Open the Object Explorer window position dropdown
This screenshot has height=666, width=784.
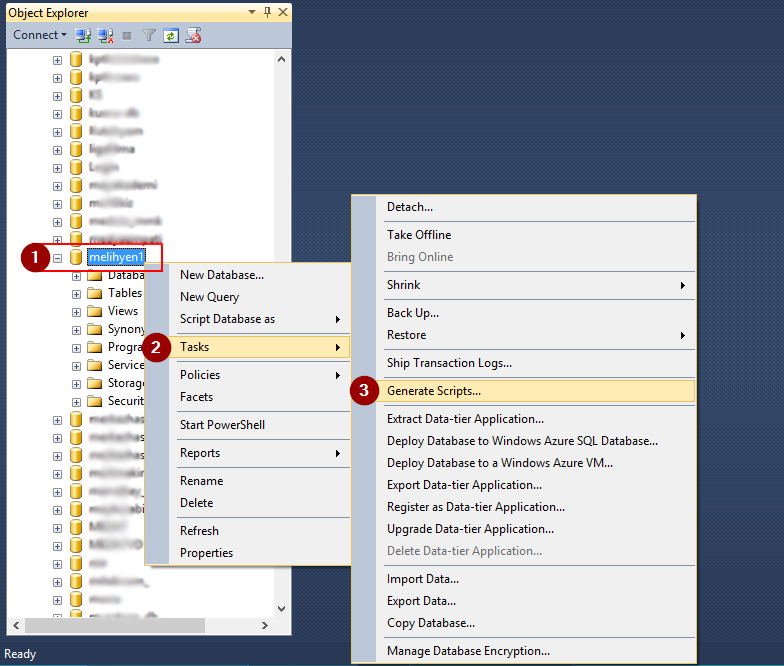[x=251, y=13]
